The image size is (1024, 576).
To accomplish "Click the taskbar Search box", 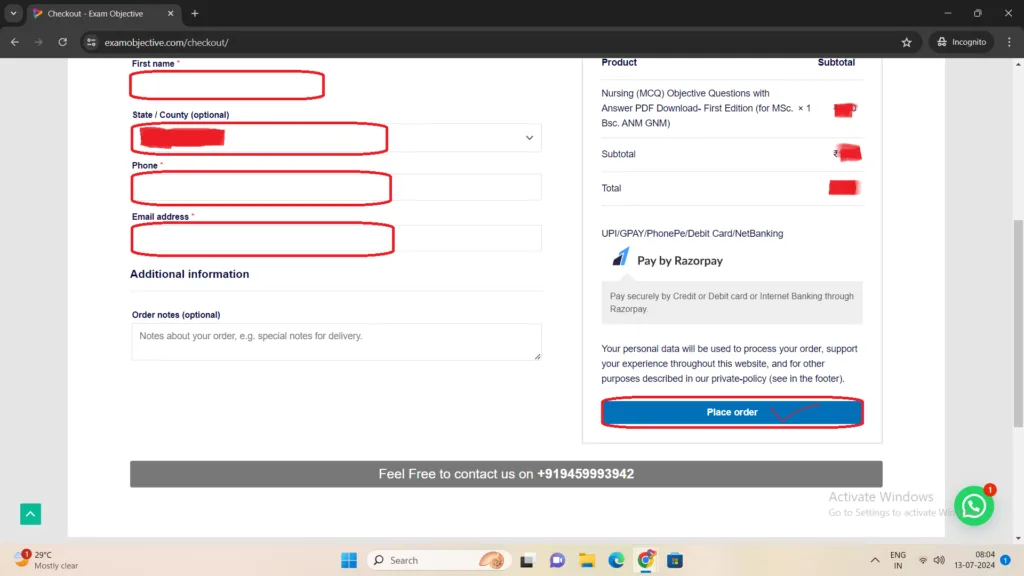I will pos(439,560).
